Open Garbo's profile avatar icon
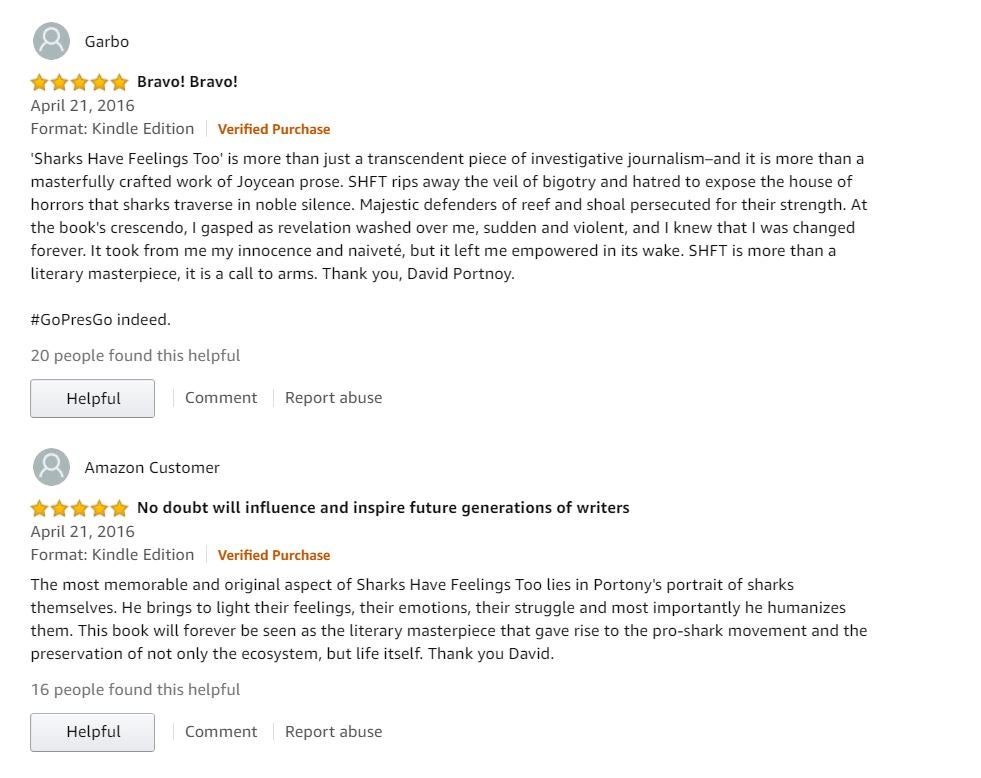 51,41
